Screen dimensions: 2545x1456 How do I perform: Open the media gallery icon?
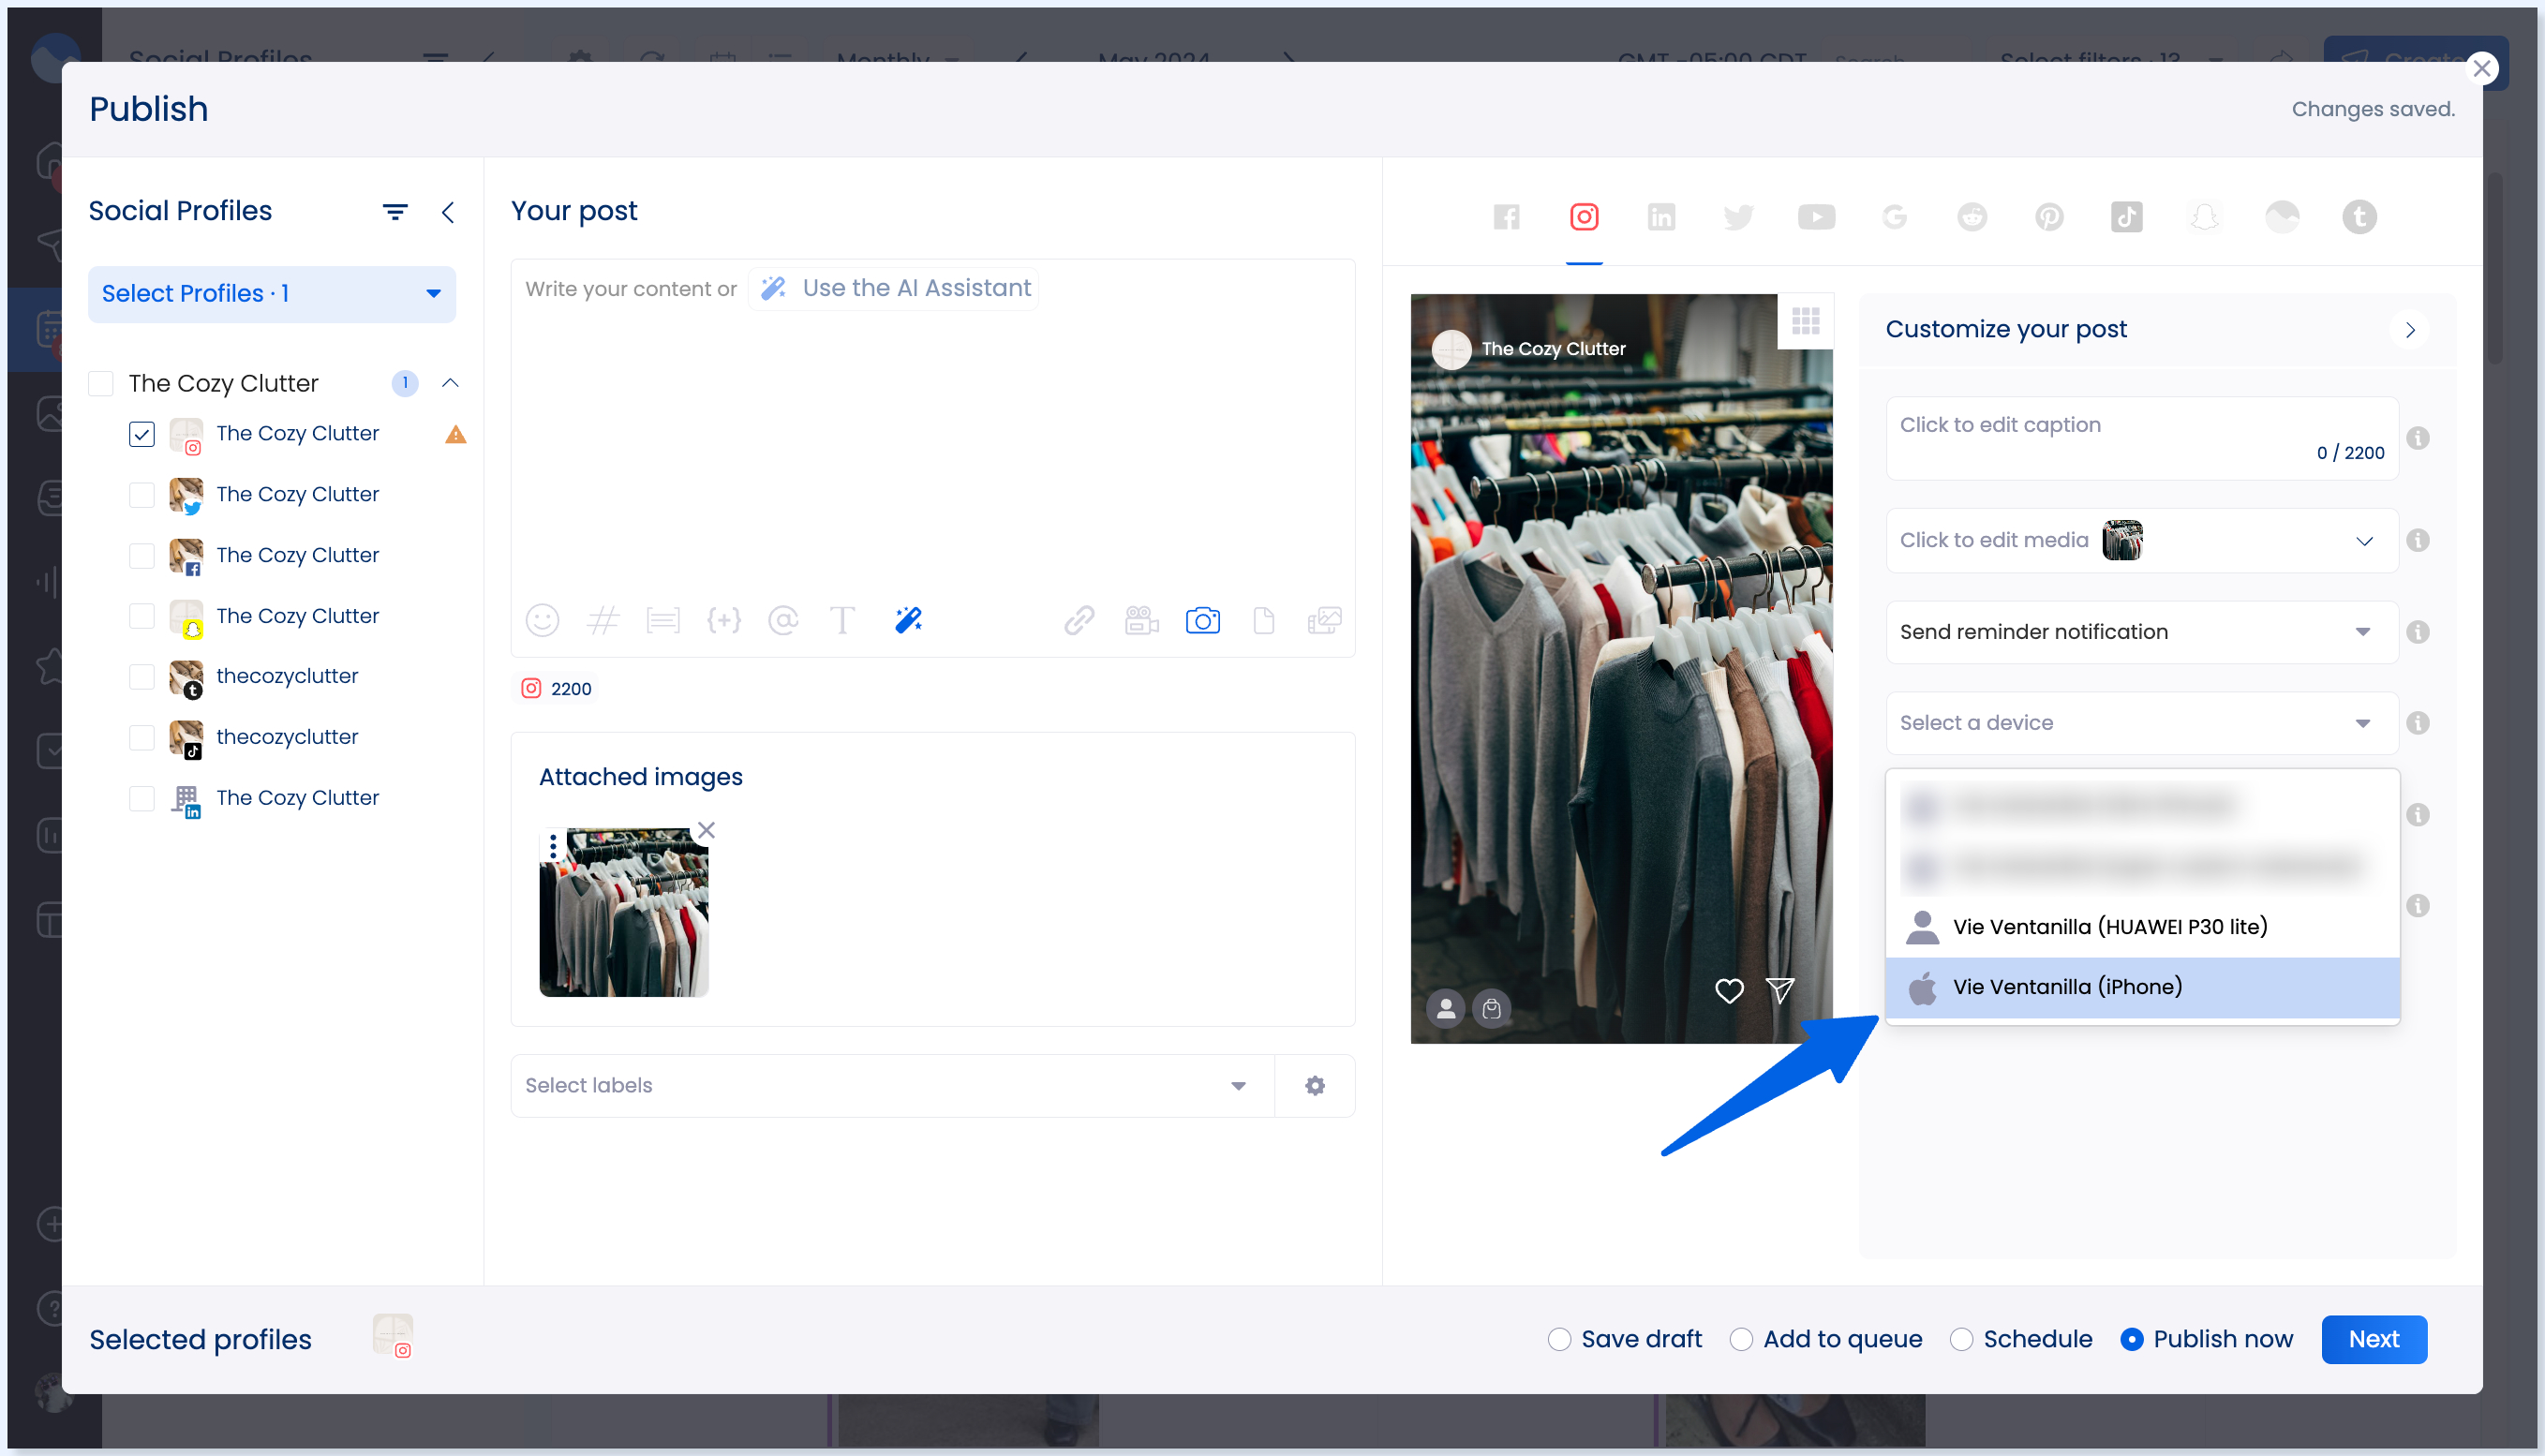[1324, 621]
